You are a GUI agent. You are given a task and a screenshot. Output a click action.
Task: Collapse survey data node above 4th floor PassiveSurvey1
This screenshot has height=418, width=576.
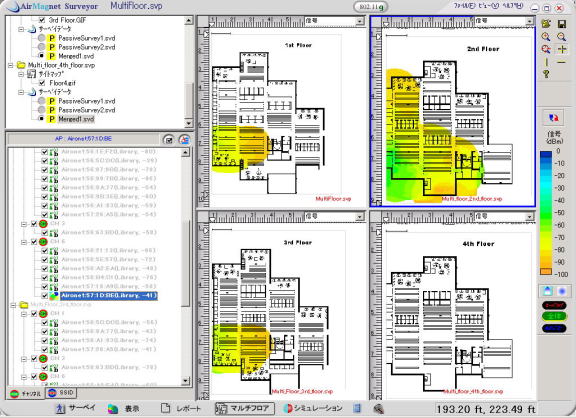pyautogui.click(x=21, y=92)
